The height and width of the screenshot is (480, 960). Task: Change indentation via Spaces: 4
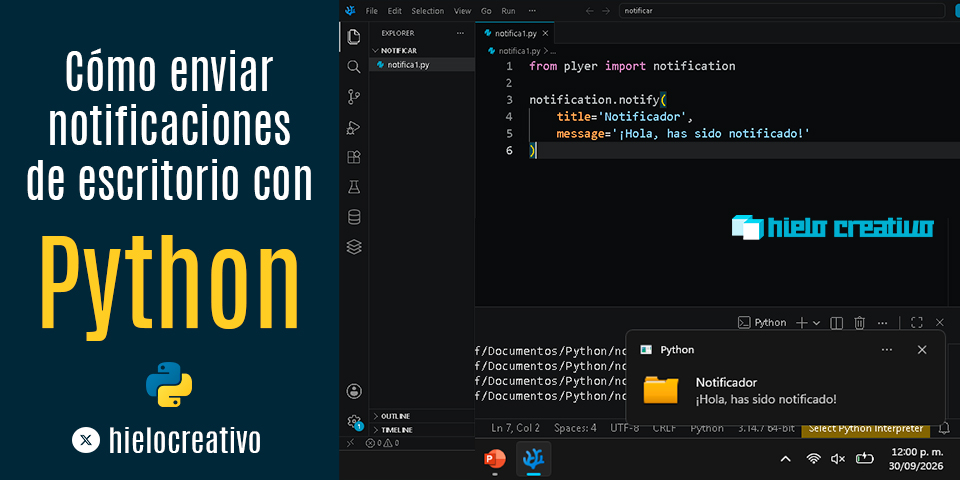575,428
